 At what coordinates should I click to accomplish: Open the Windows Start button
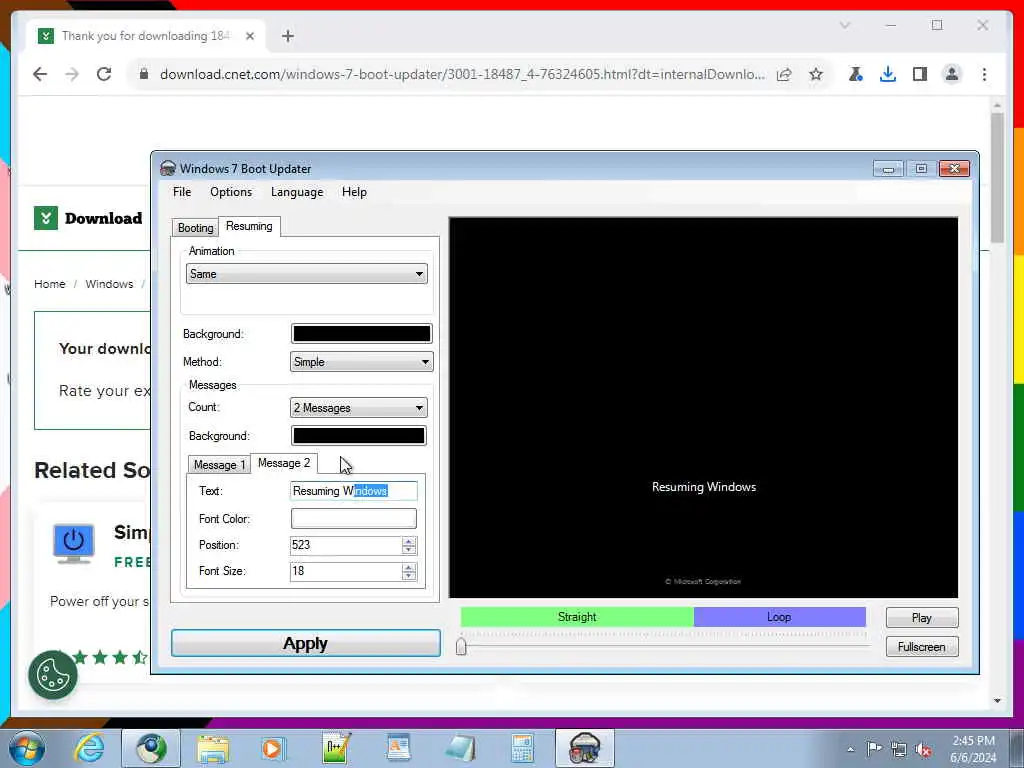(x=27, y=748)
